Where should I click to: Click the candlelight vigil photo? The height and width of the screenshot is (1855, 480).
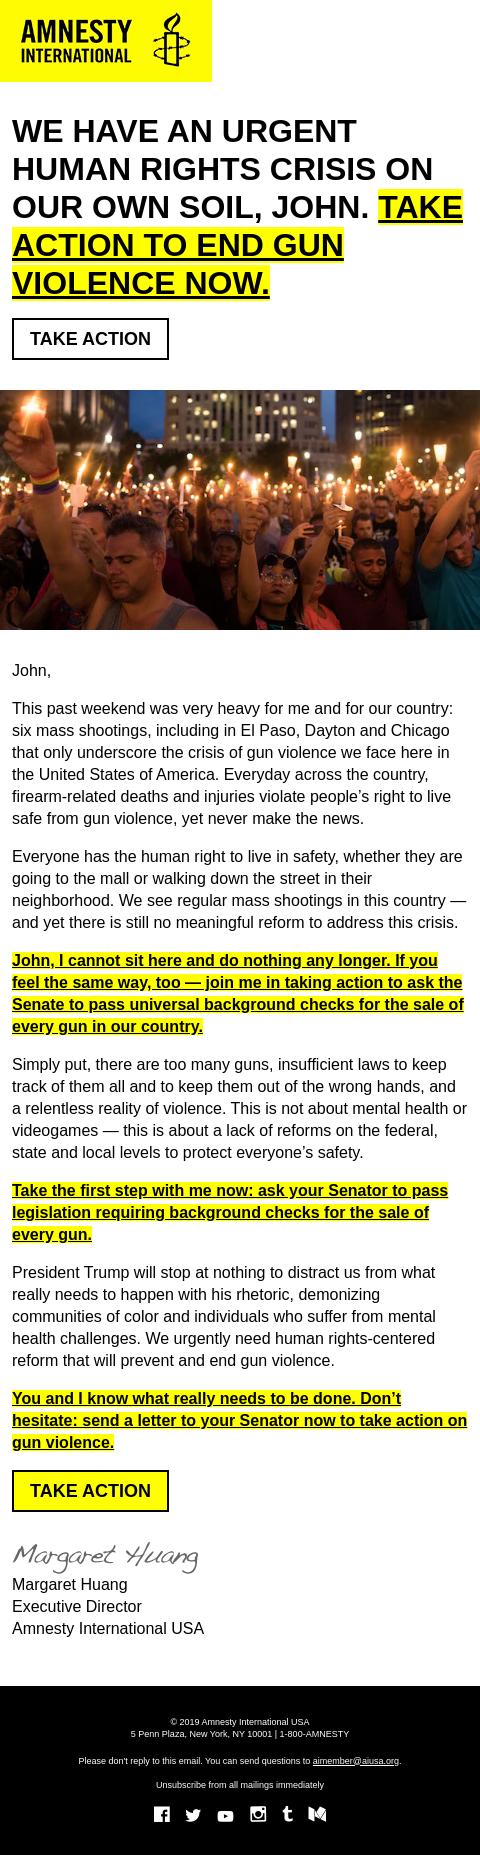point(240,510)
